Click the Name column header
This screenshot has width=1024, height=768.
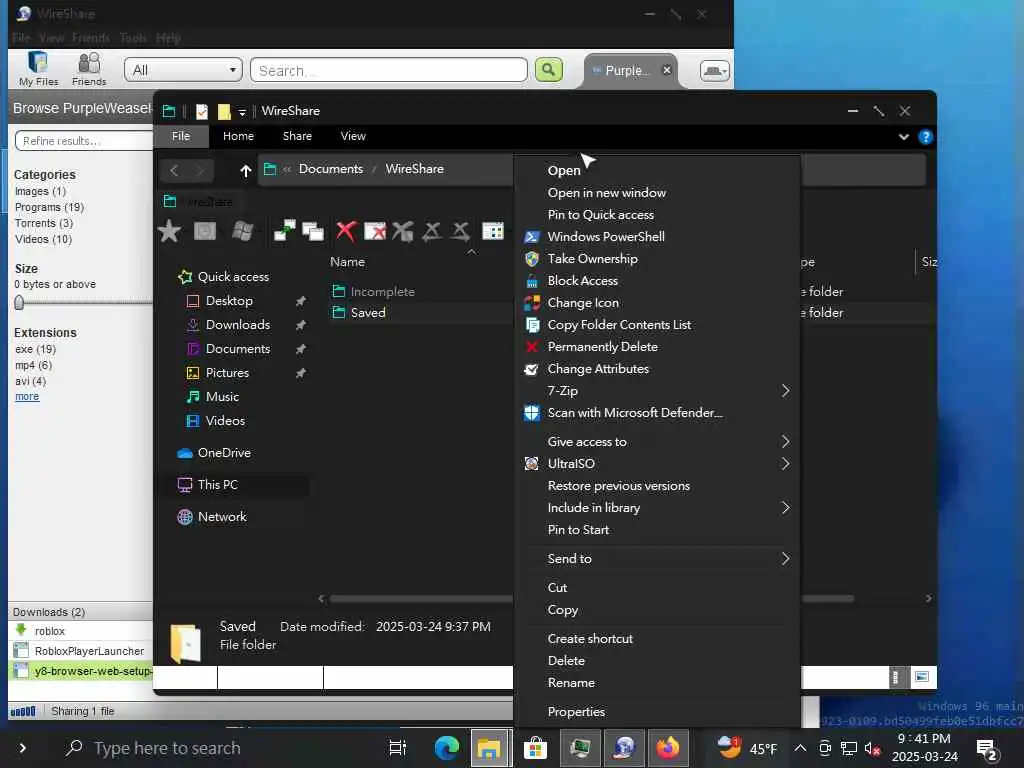click(x=347, y=262)
